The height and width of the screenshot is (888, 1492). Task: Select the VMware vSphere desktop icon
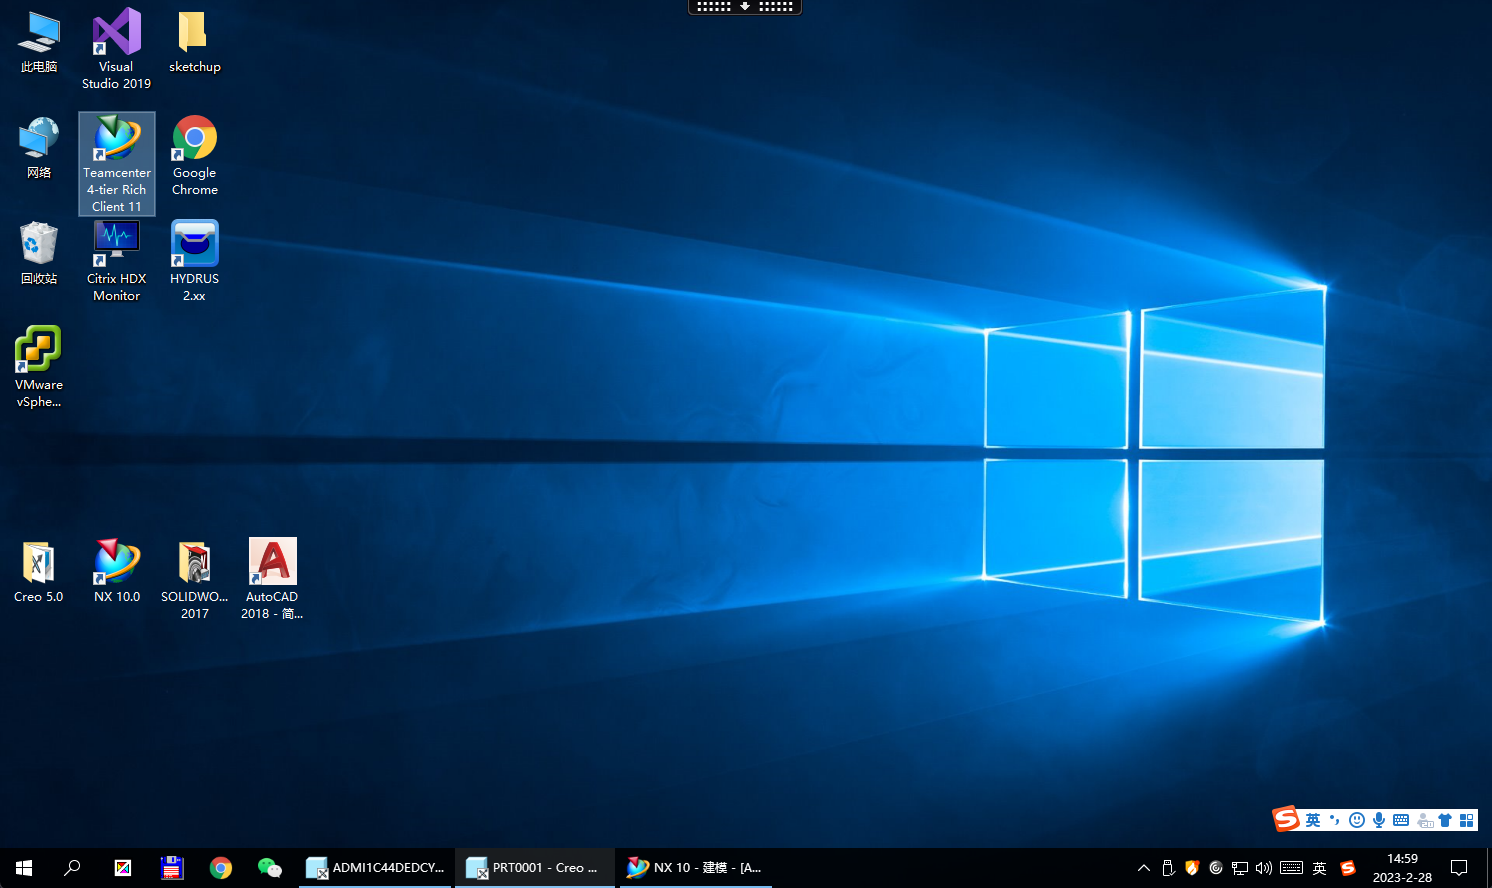tap(39, 366)
